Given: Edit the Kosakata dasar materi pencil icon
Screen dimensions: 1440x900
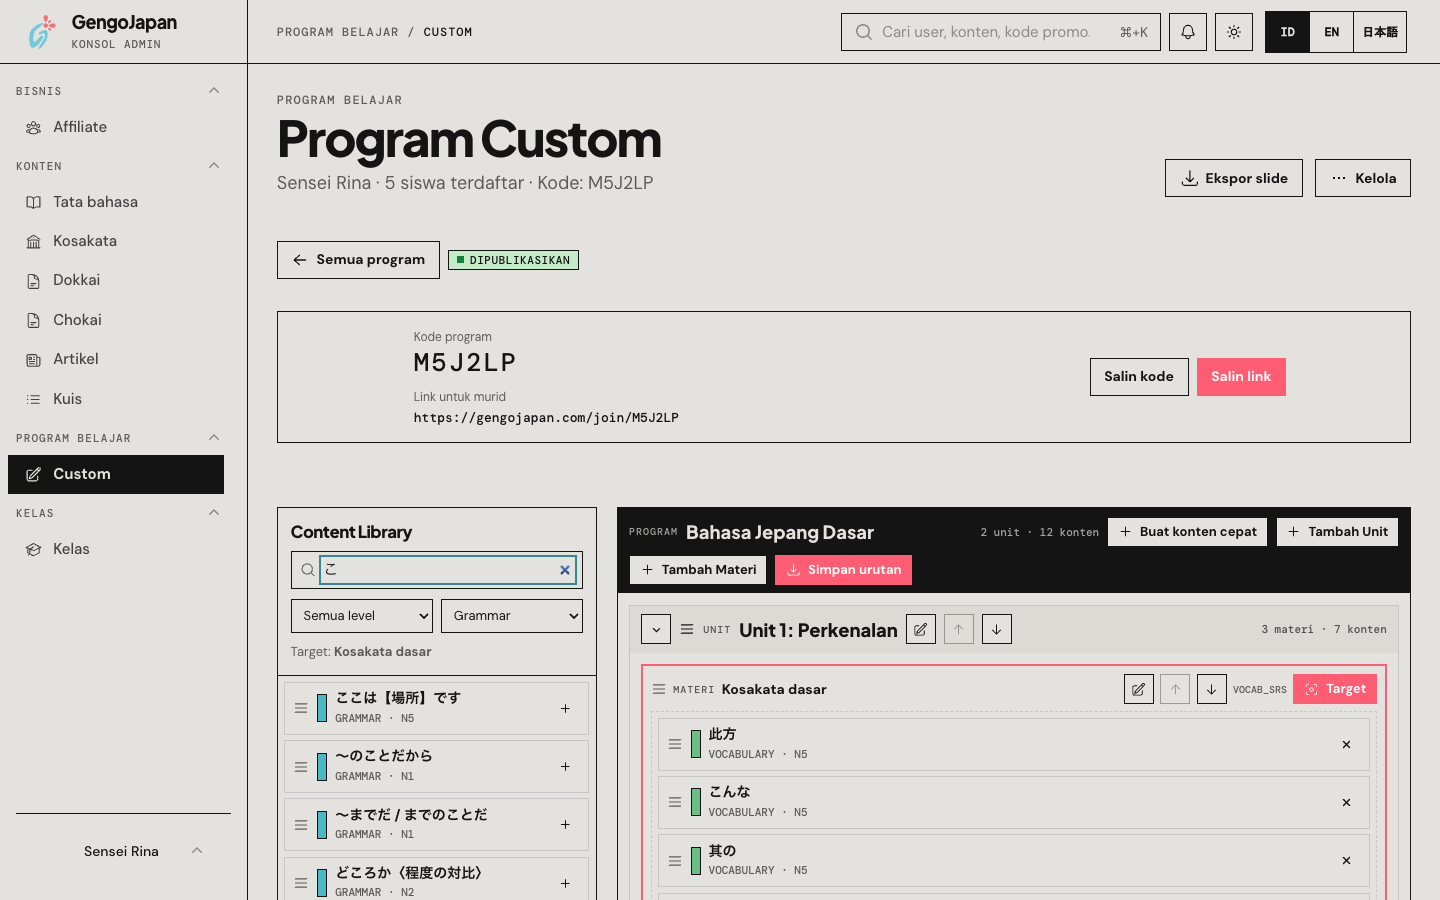Looking at the screenshot, I should 1139,689.
